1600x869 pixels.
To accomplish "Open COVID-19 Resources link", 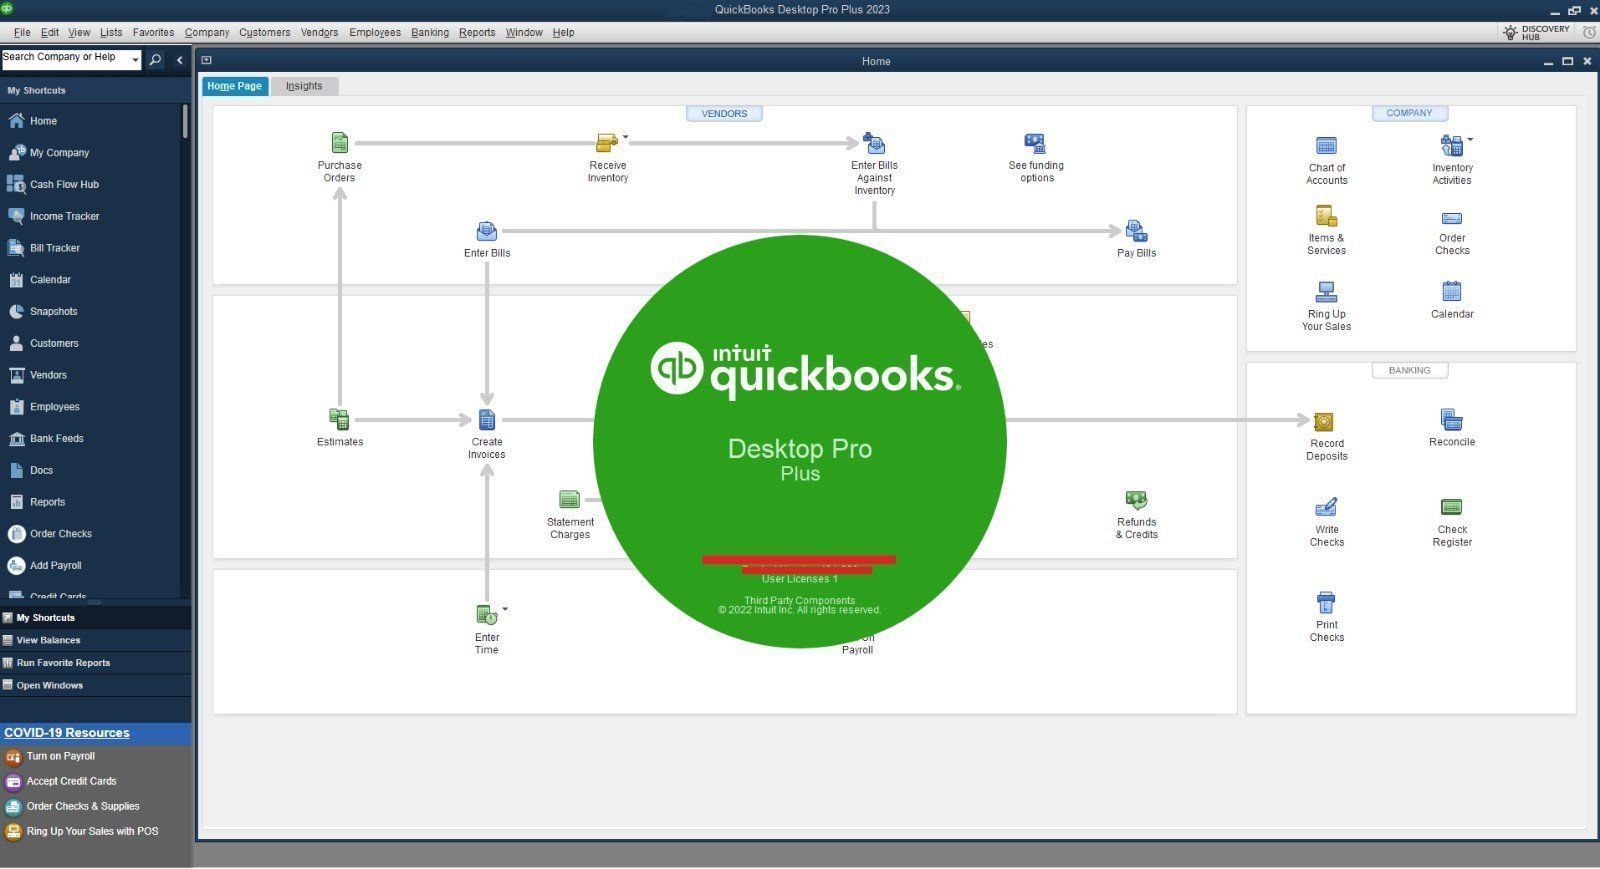I will point(67,733).
